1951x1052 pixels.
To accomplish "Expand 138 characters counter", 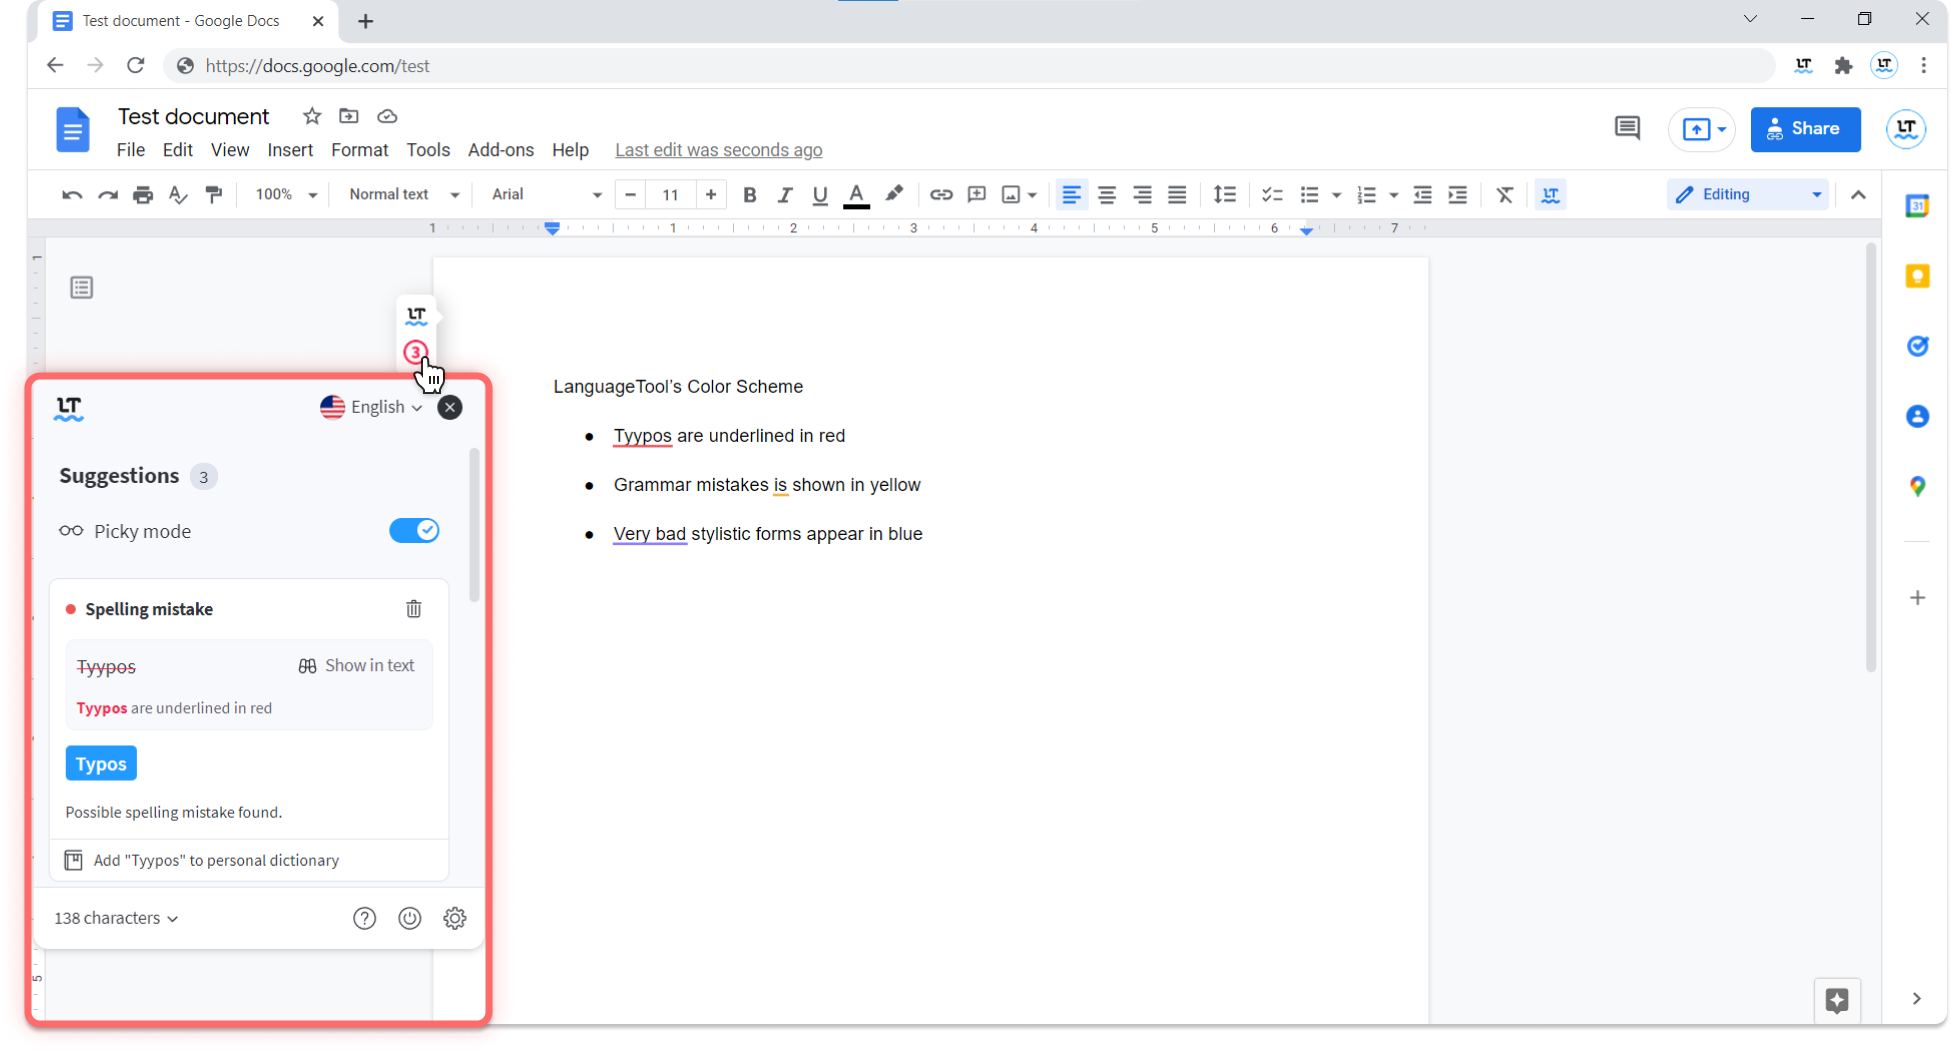I will [x=116, y=918].
